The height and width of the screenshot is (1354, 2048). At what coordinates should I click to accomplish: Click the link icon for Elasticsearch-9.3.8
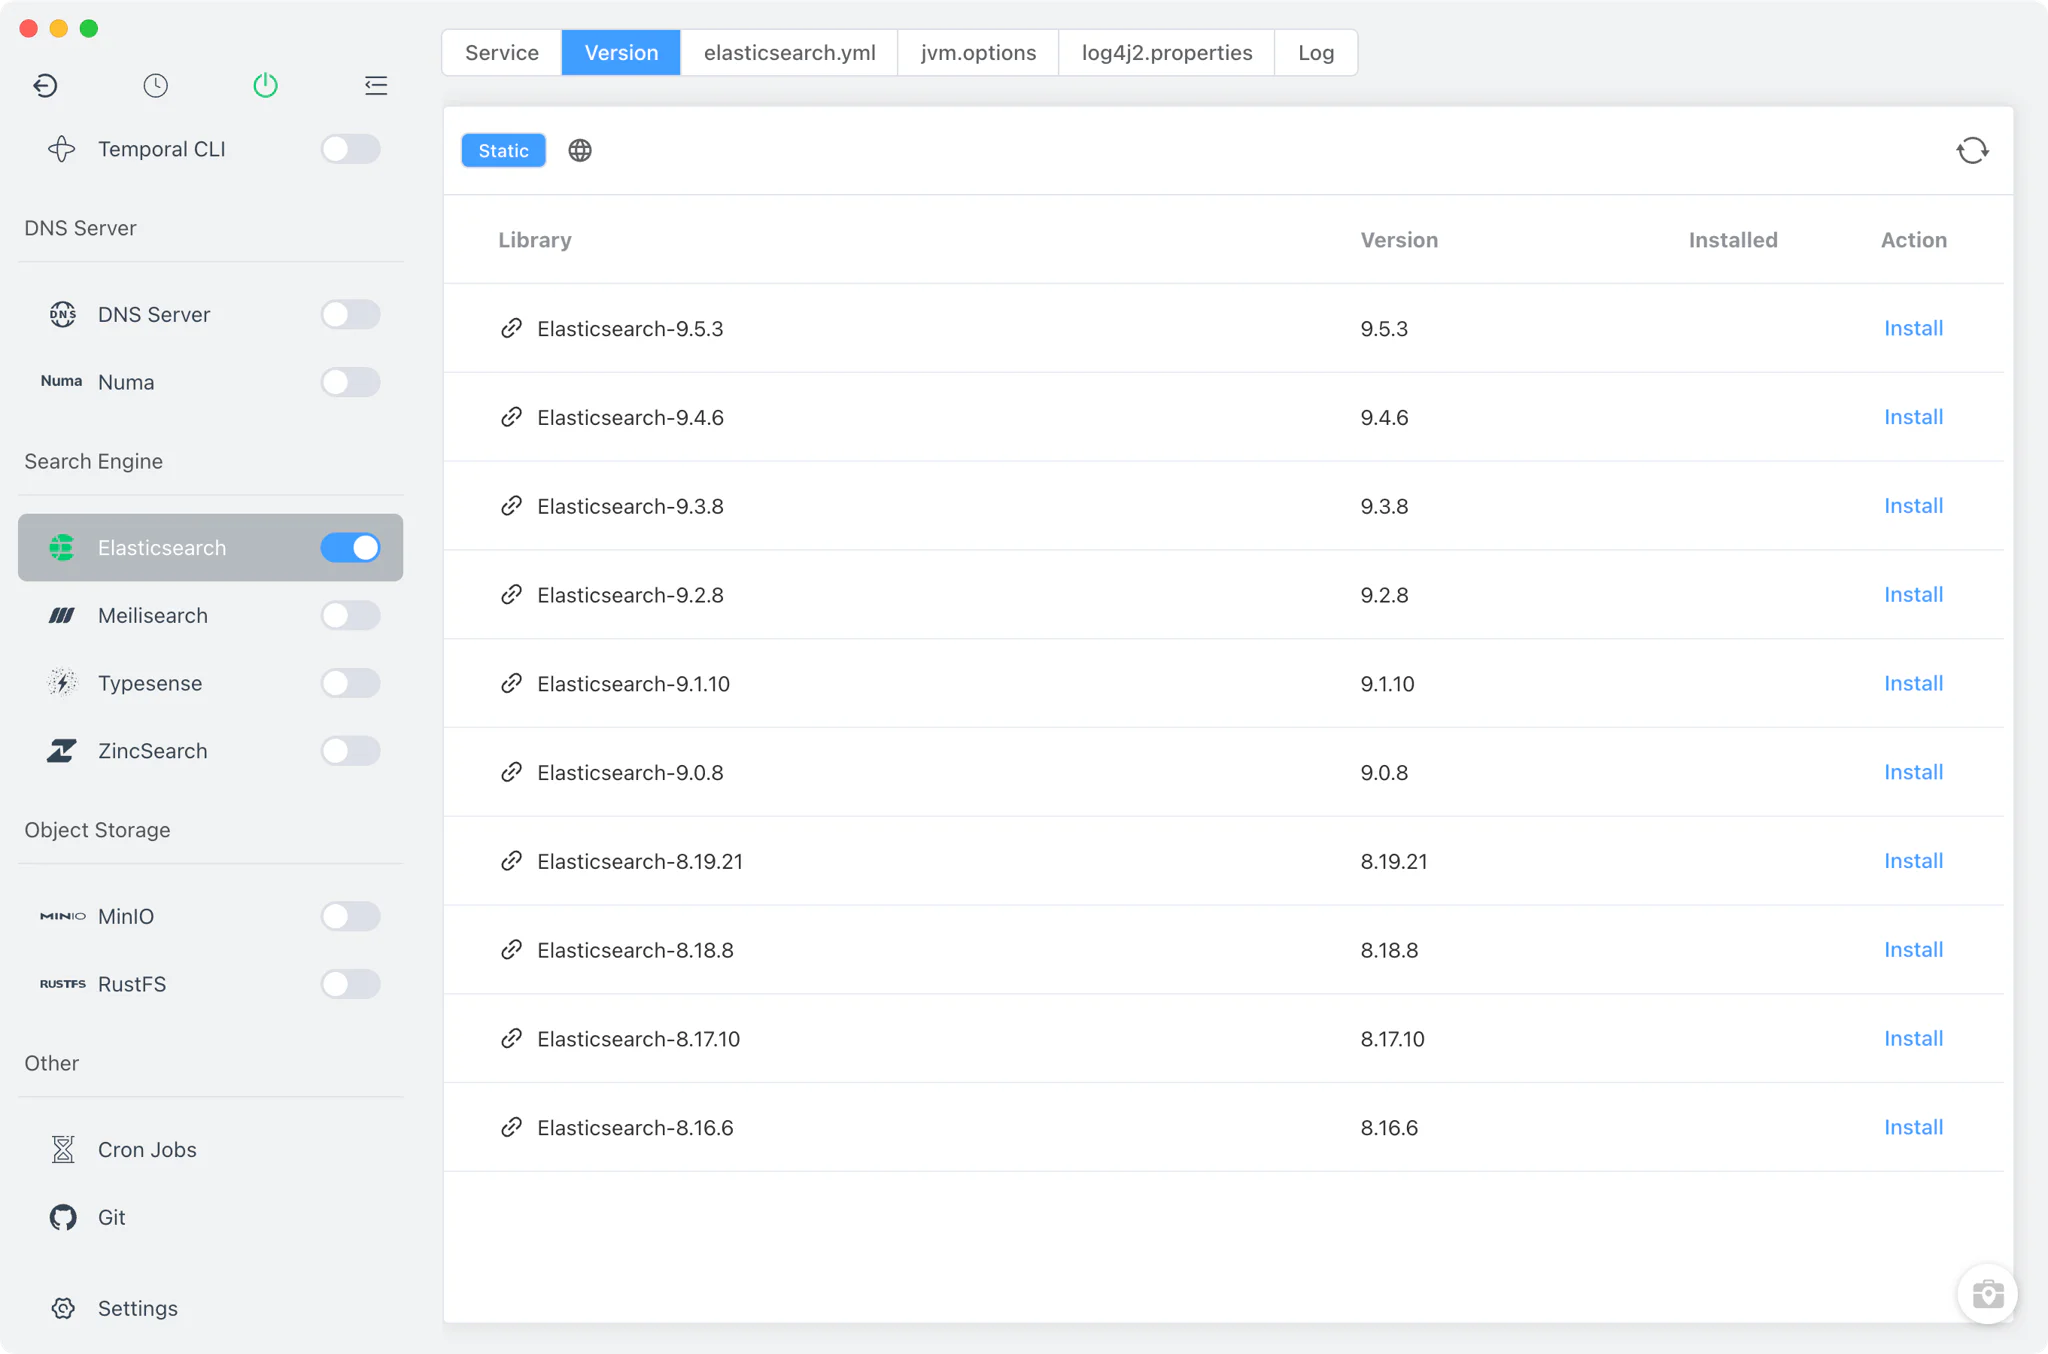(511, 506)
